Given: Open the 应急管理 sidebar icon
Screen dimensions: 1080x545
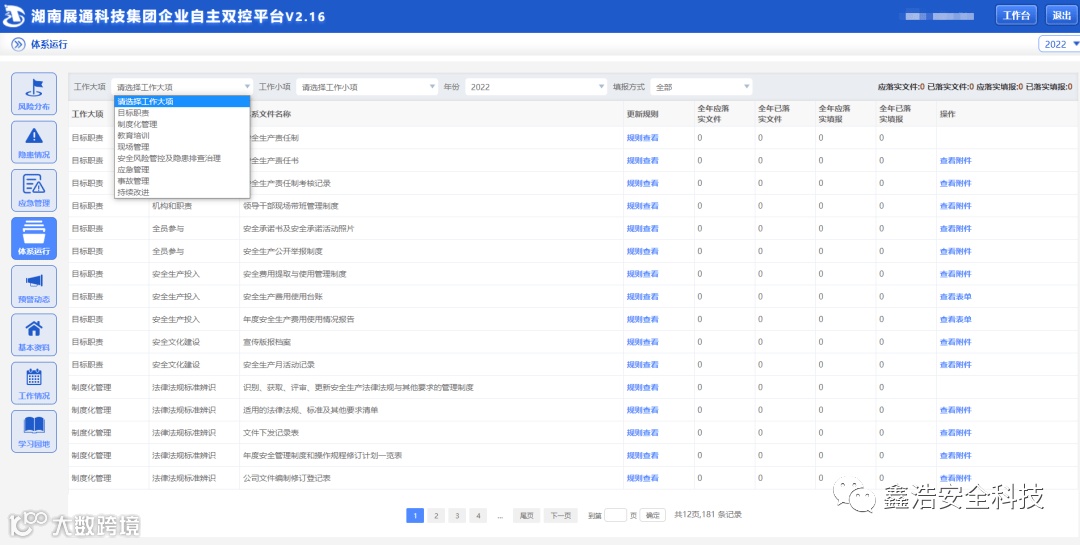Looking at the screenshot, I should pyautogui.click(x=34, y=190).
